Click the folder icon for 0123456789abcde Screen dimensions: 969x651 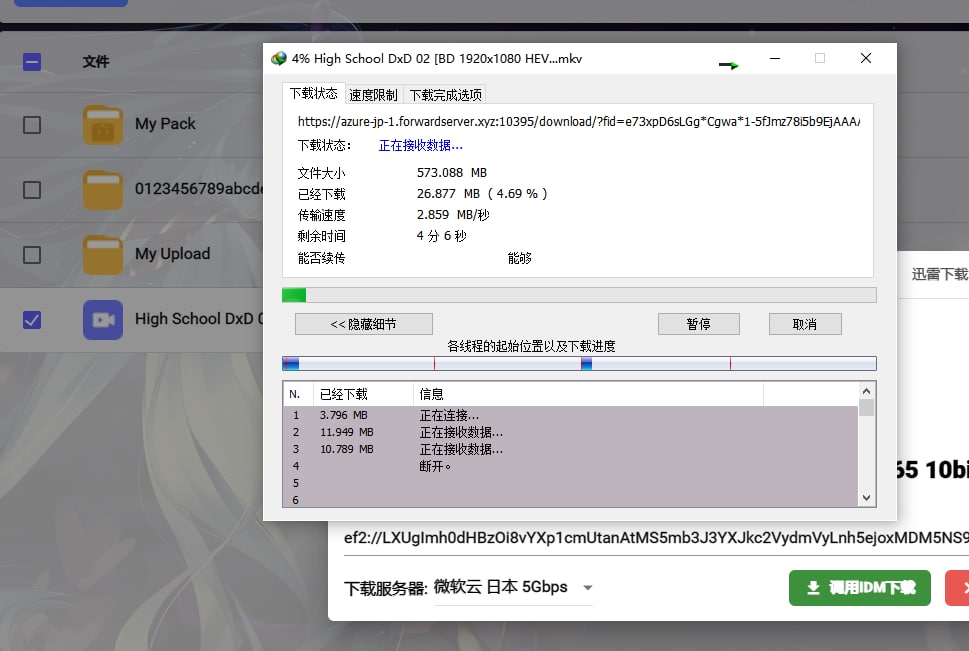[x=103, y=189]
